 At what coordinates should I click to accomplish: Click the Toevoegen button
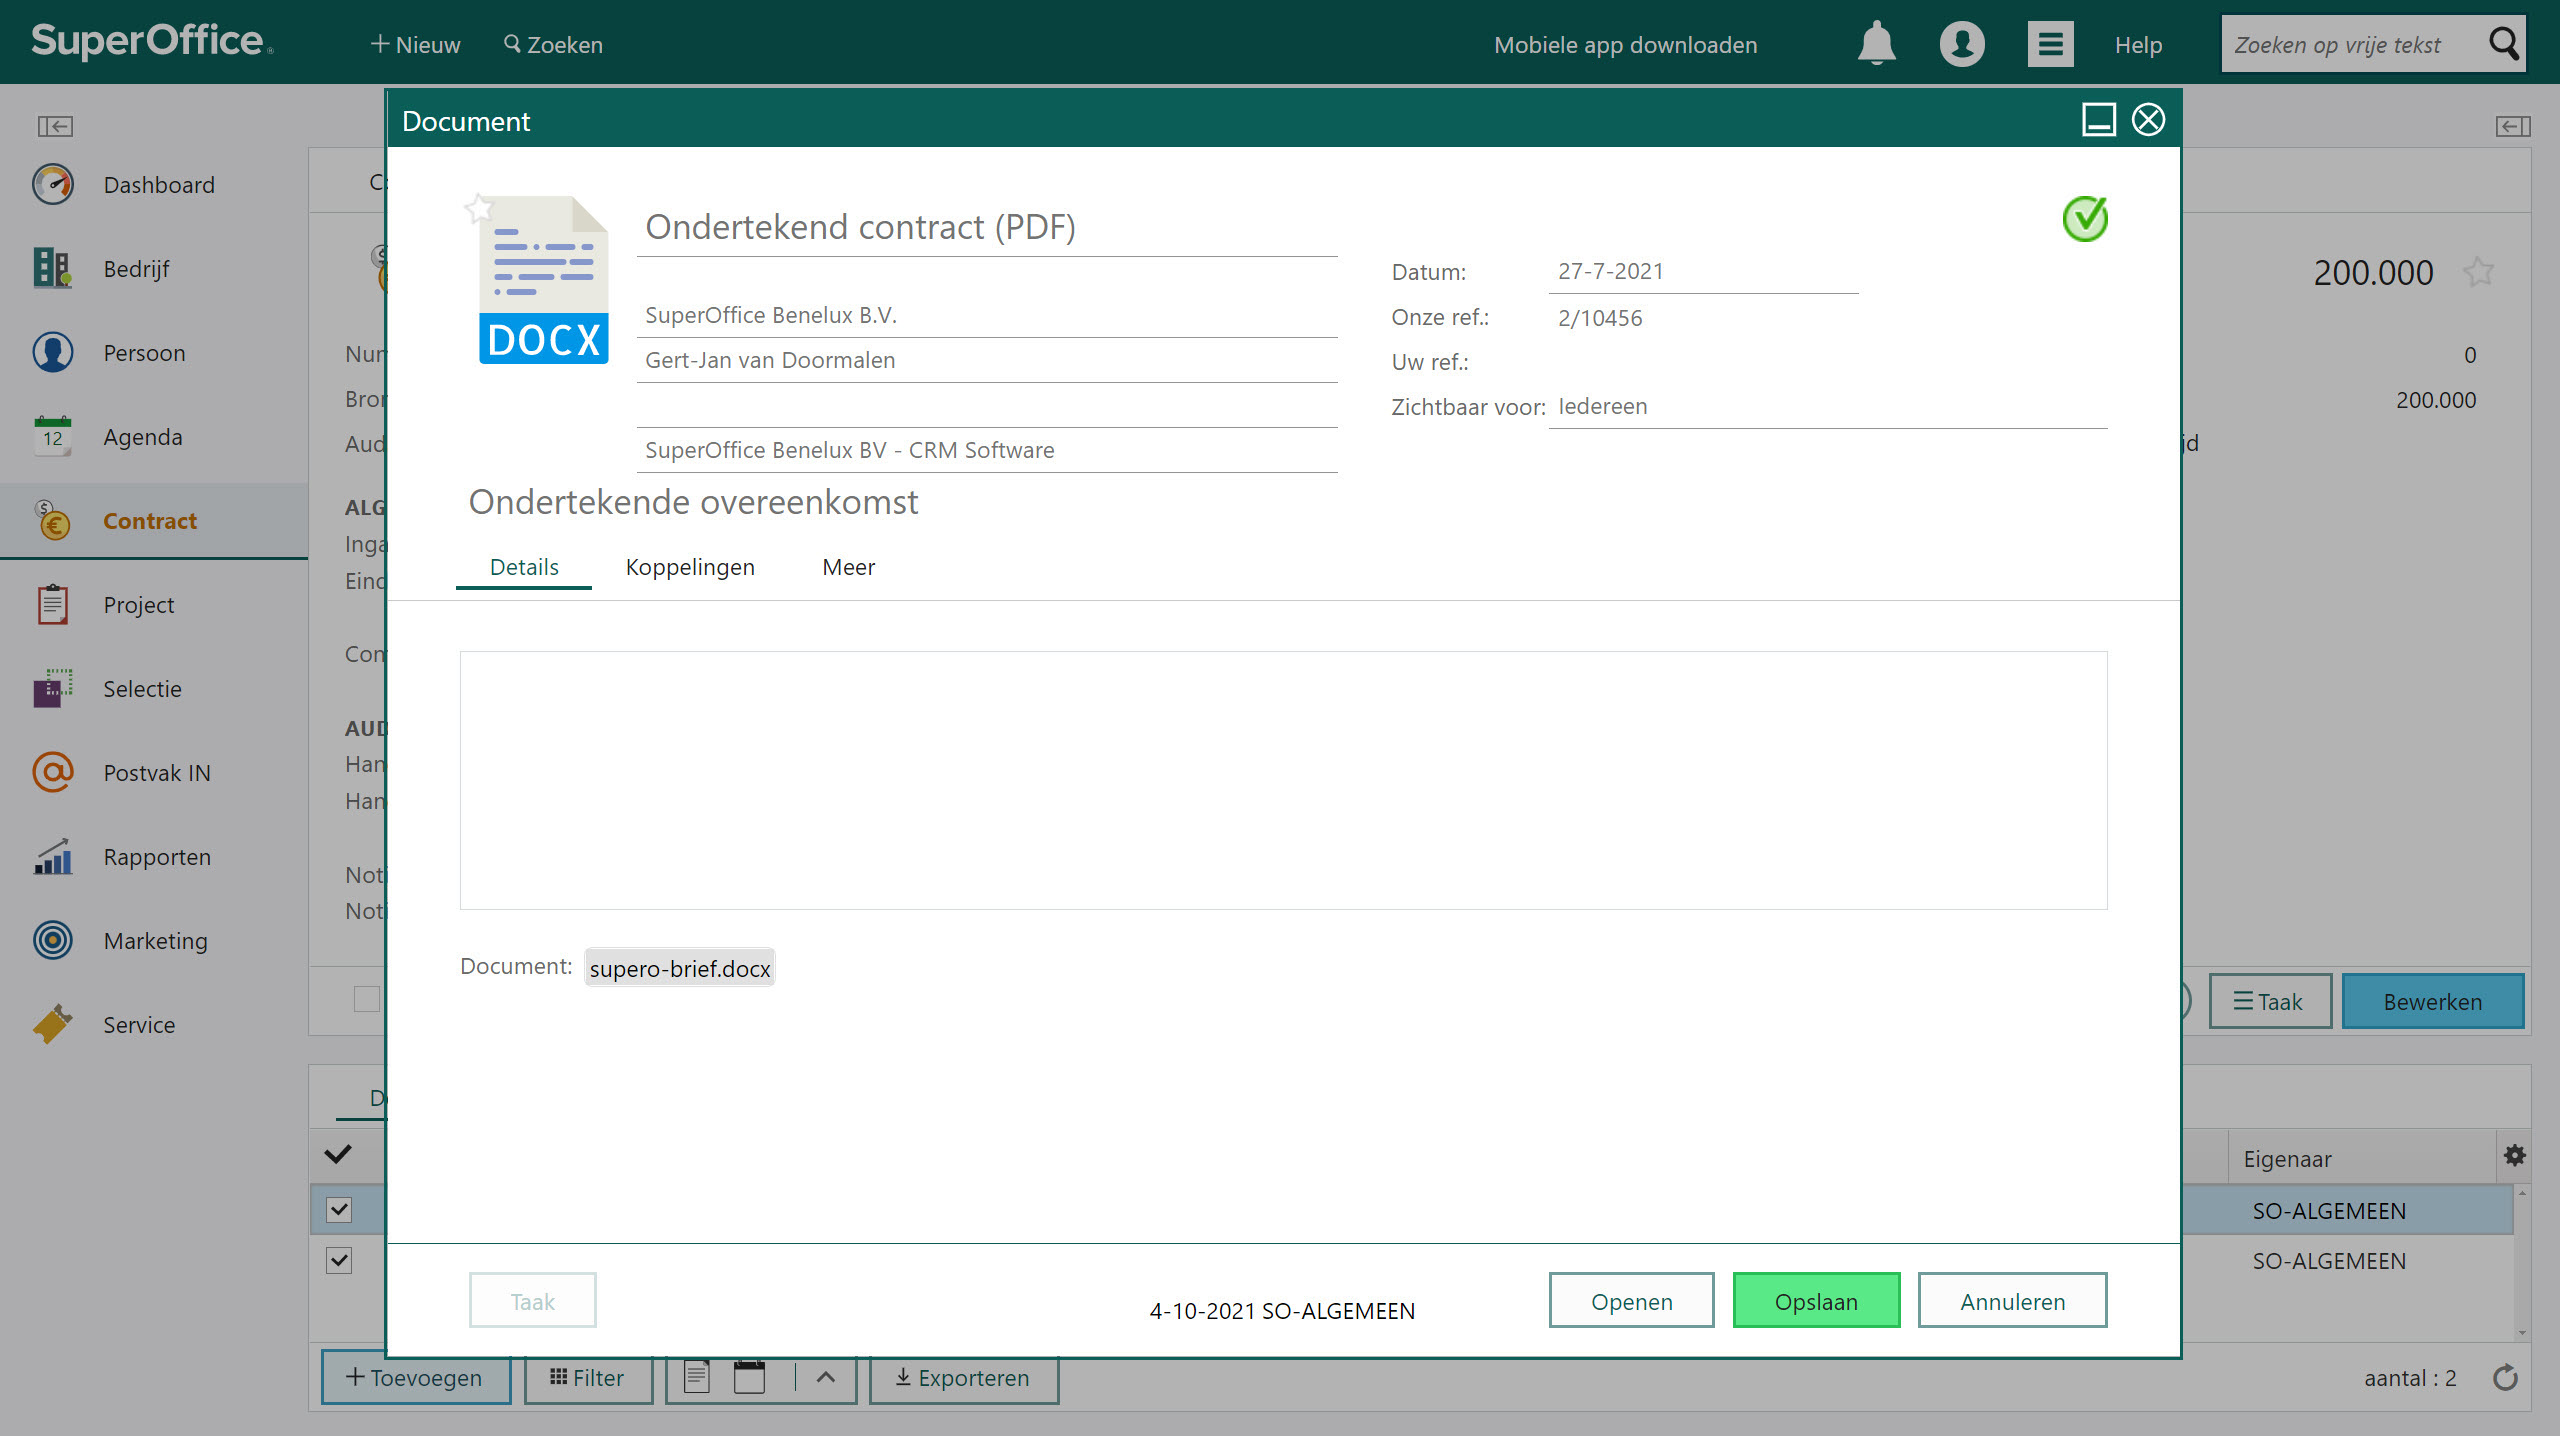click(415, 1378)
